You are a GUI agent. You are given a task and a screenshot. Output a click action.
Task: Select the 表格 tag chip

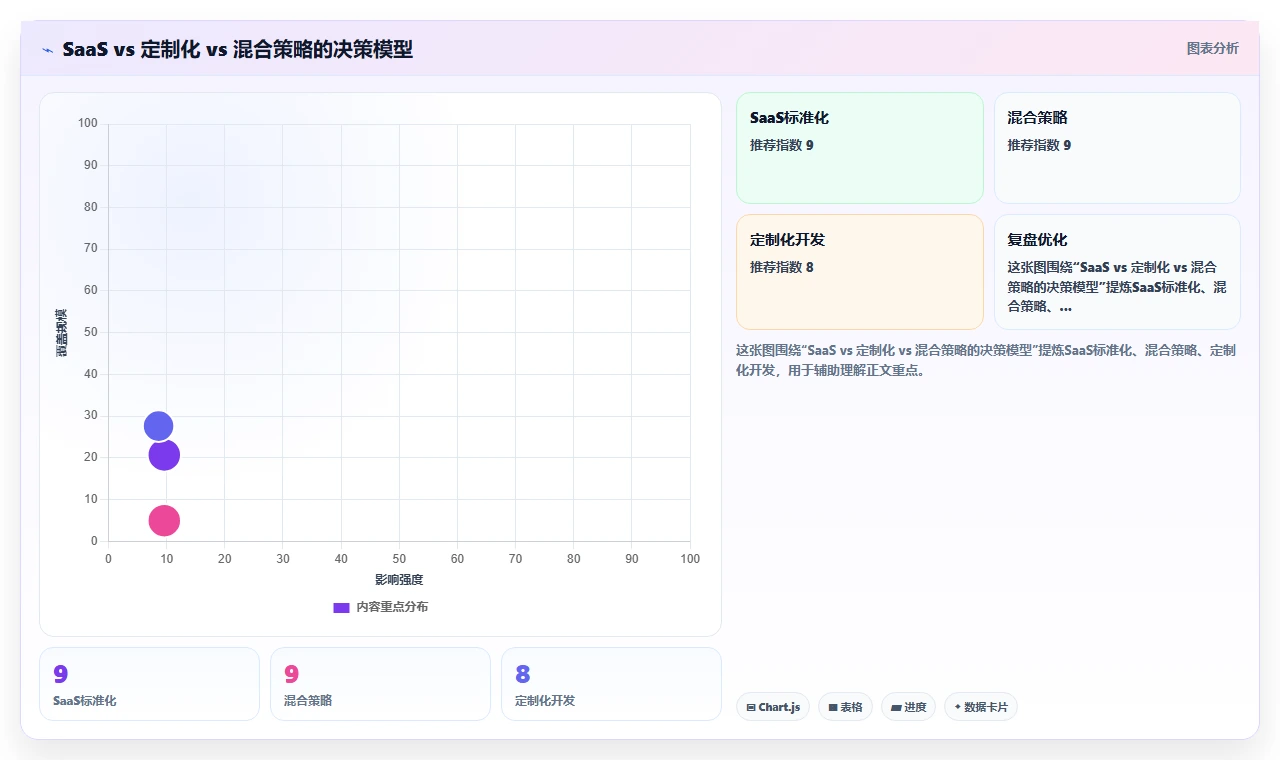(x=845, y=707)
